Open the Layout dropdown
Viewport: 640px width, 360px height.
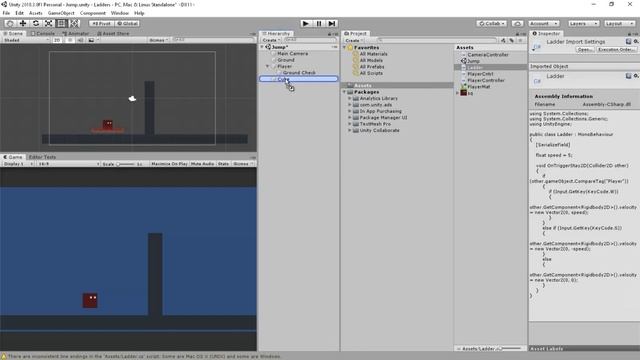pos(619,24)
